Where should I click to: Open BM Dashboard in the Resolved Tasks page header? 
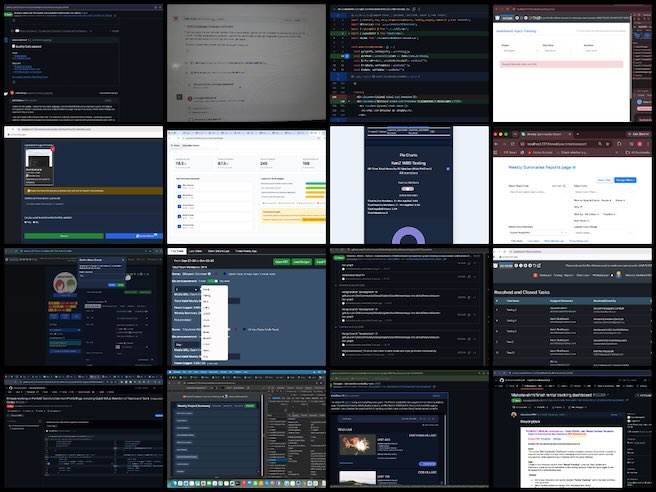600,275
